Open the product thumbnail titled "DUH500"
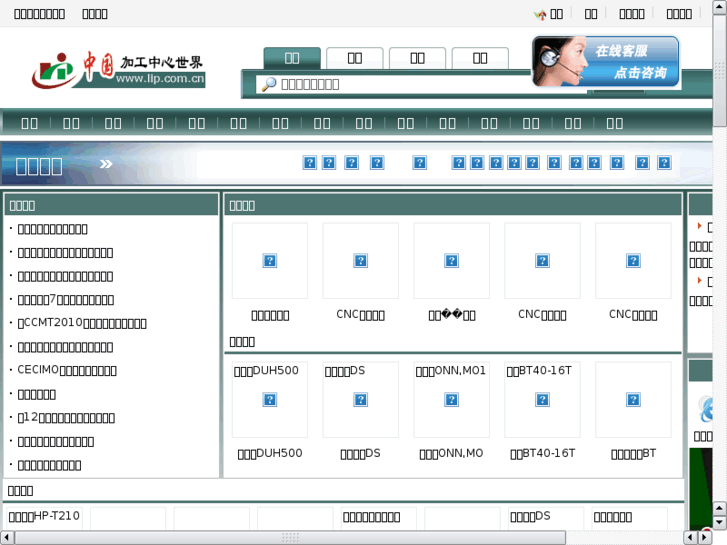The image size is (727, 545). (269, 400)
